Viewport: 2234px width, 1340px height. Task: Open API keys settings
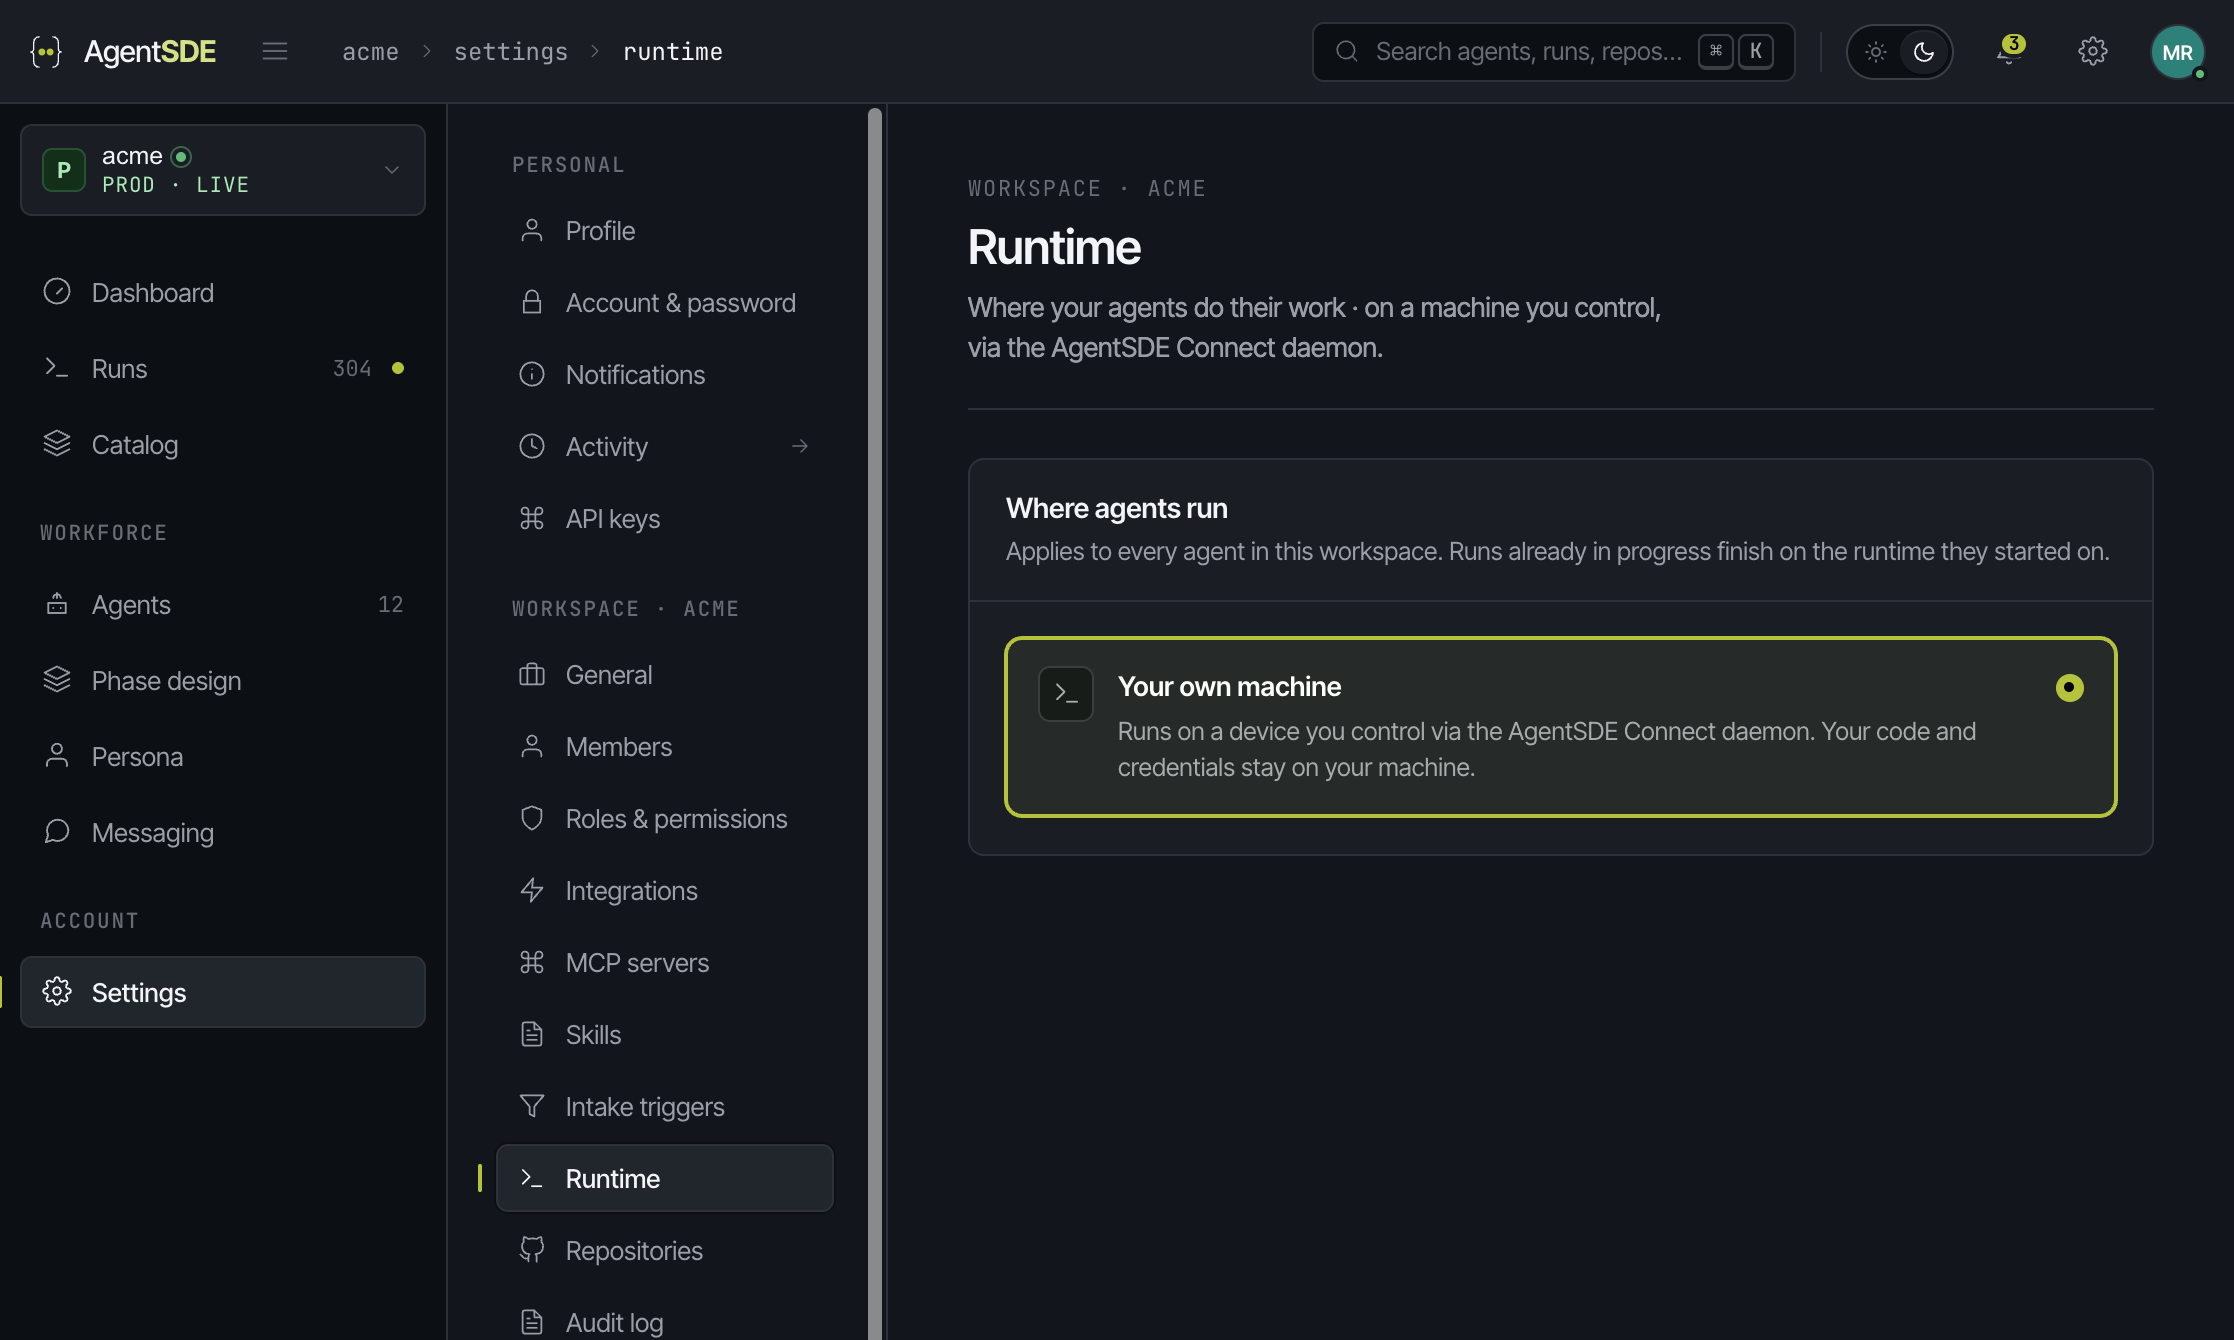(665, 519)
